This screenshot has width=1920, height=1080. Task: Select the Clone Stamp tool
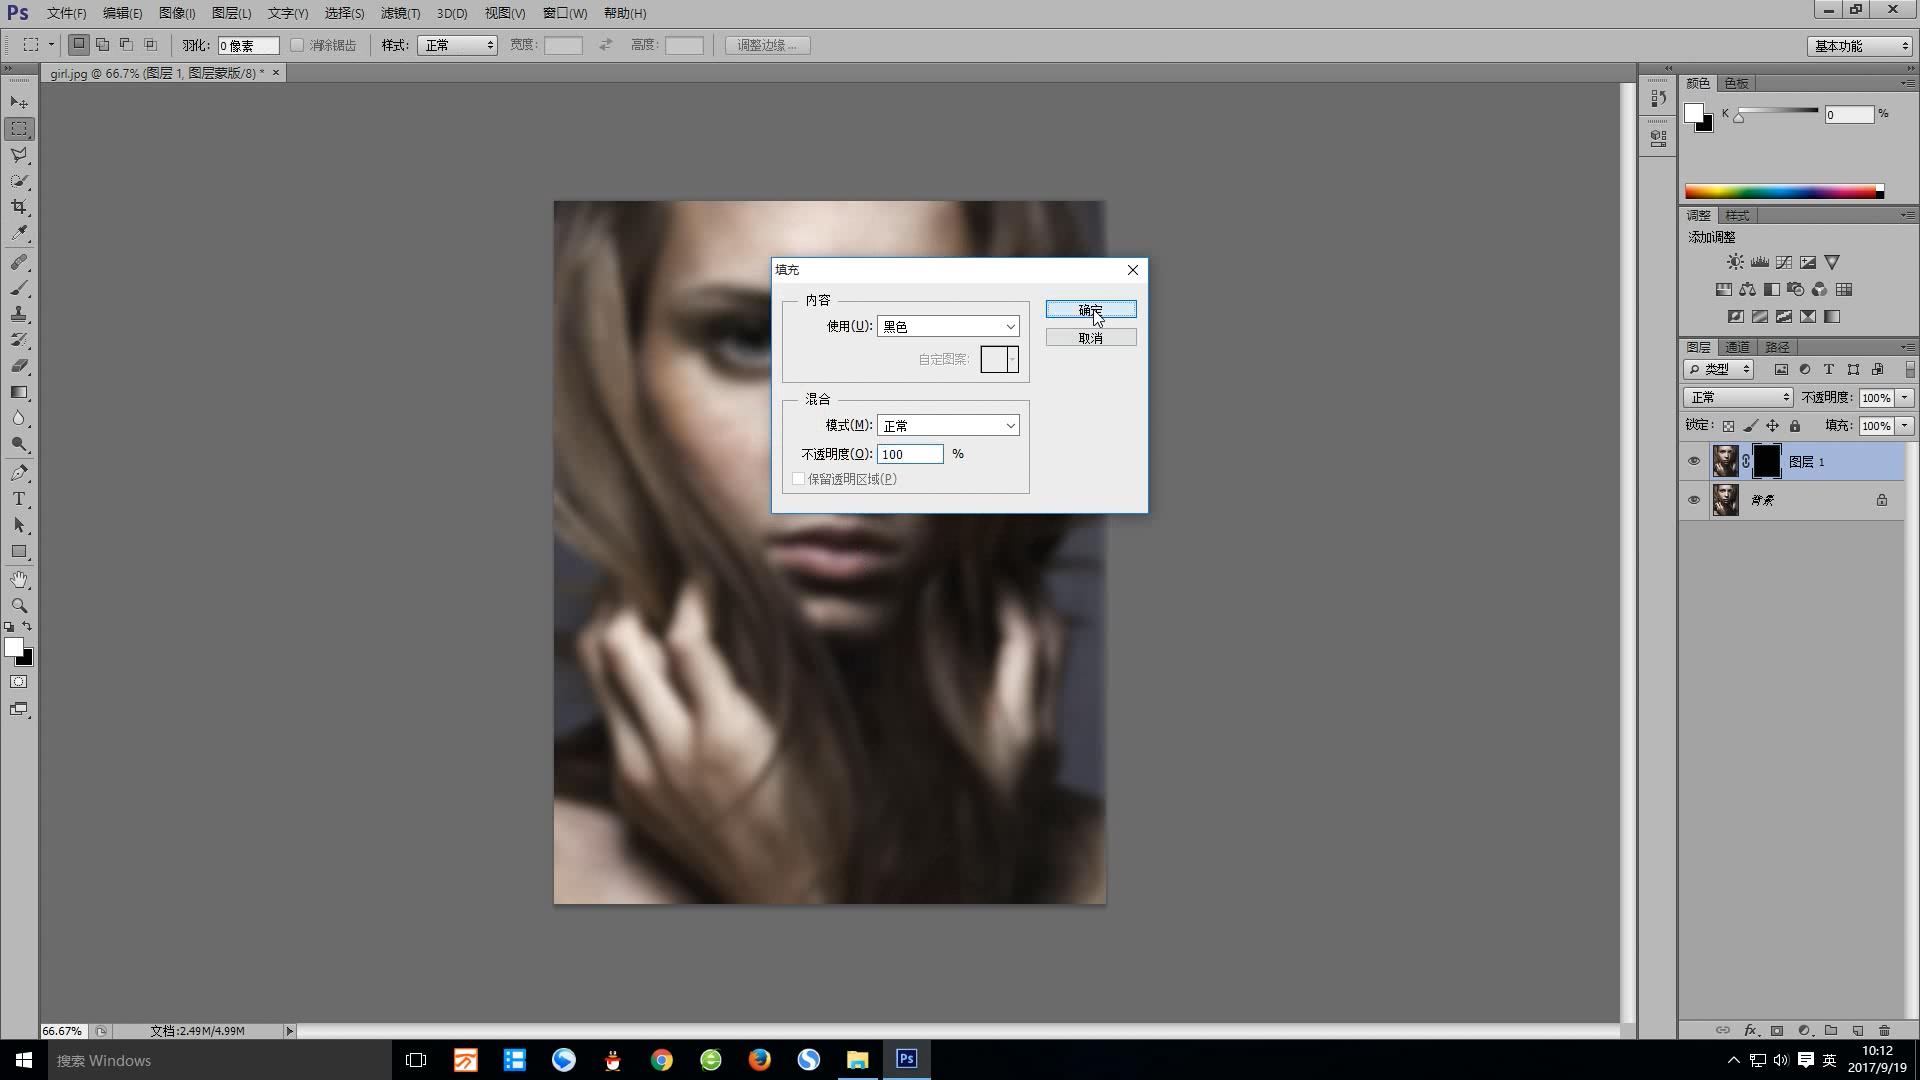point(19,314)
